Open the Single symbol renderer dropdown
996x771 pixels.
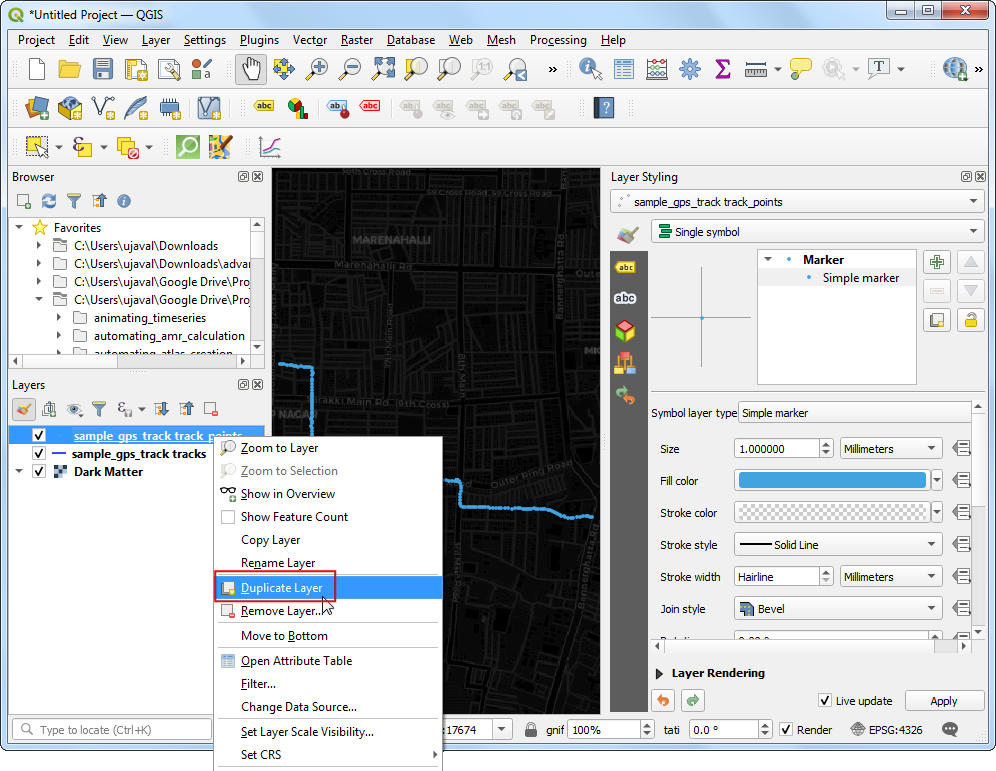pos(817,232)
